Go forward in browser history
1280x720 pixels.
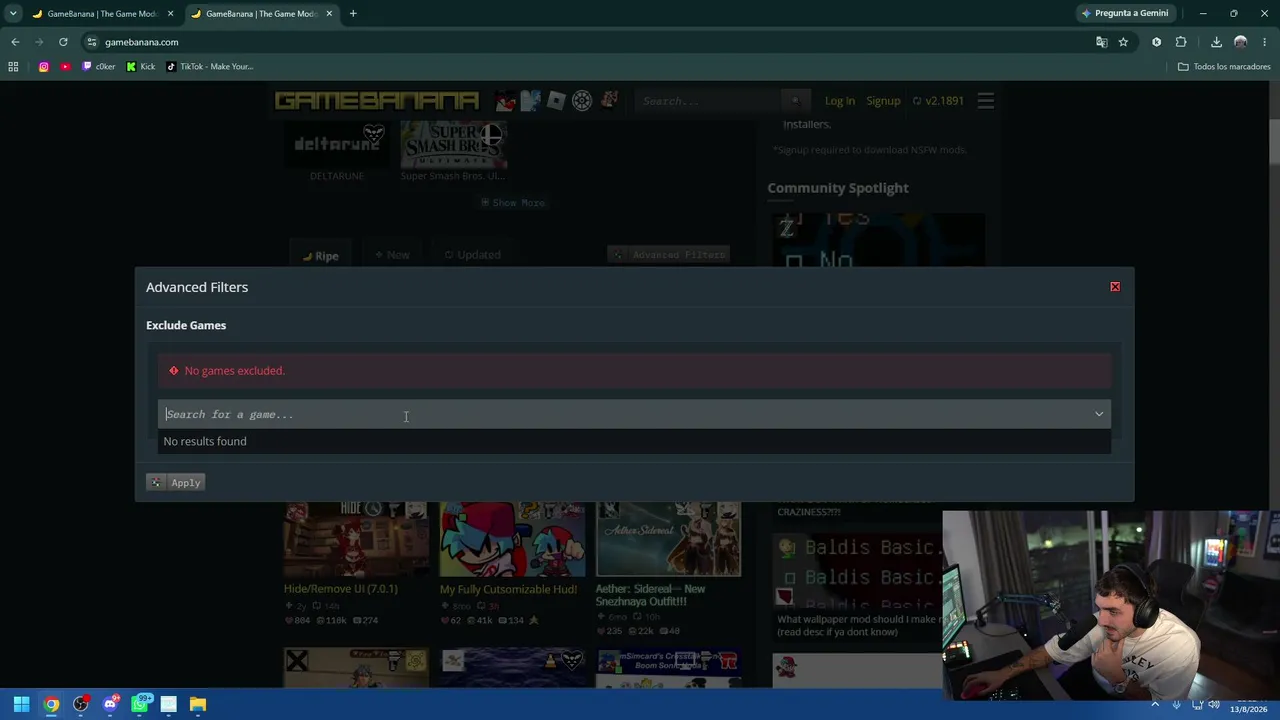coord(39,42)
